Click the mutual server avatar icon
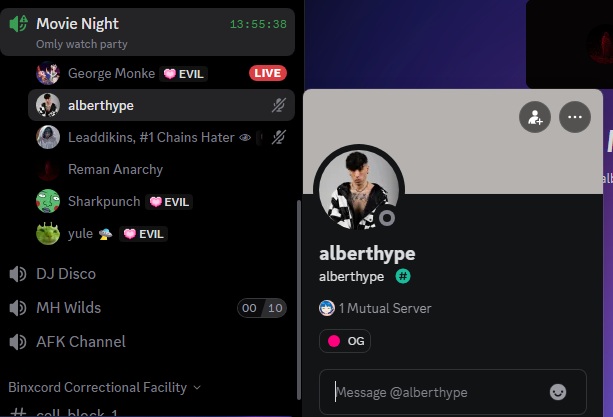This screenshot has height=417, width=613. click(327, 308)
